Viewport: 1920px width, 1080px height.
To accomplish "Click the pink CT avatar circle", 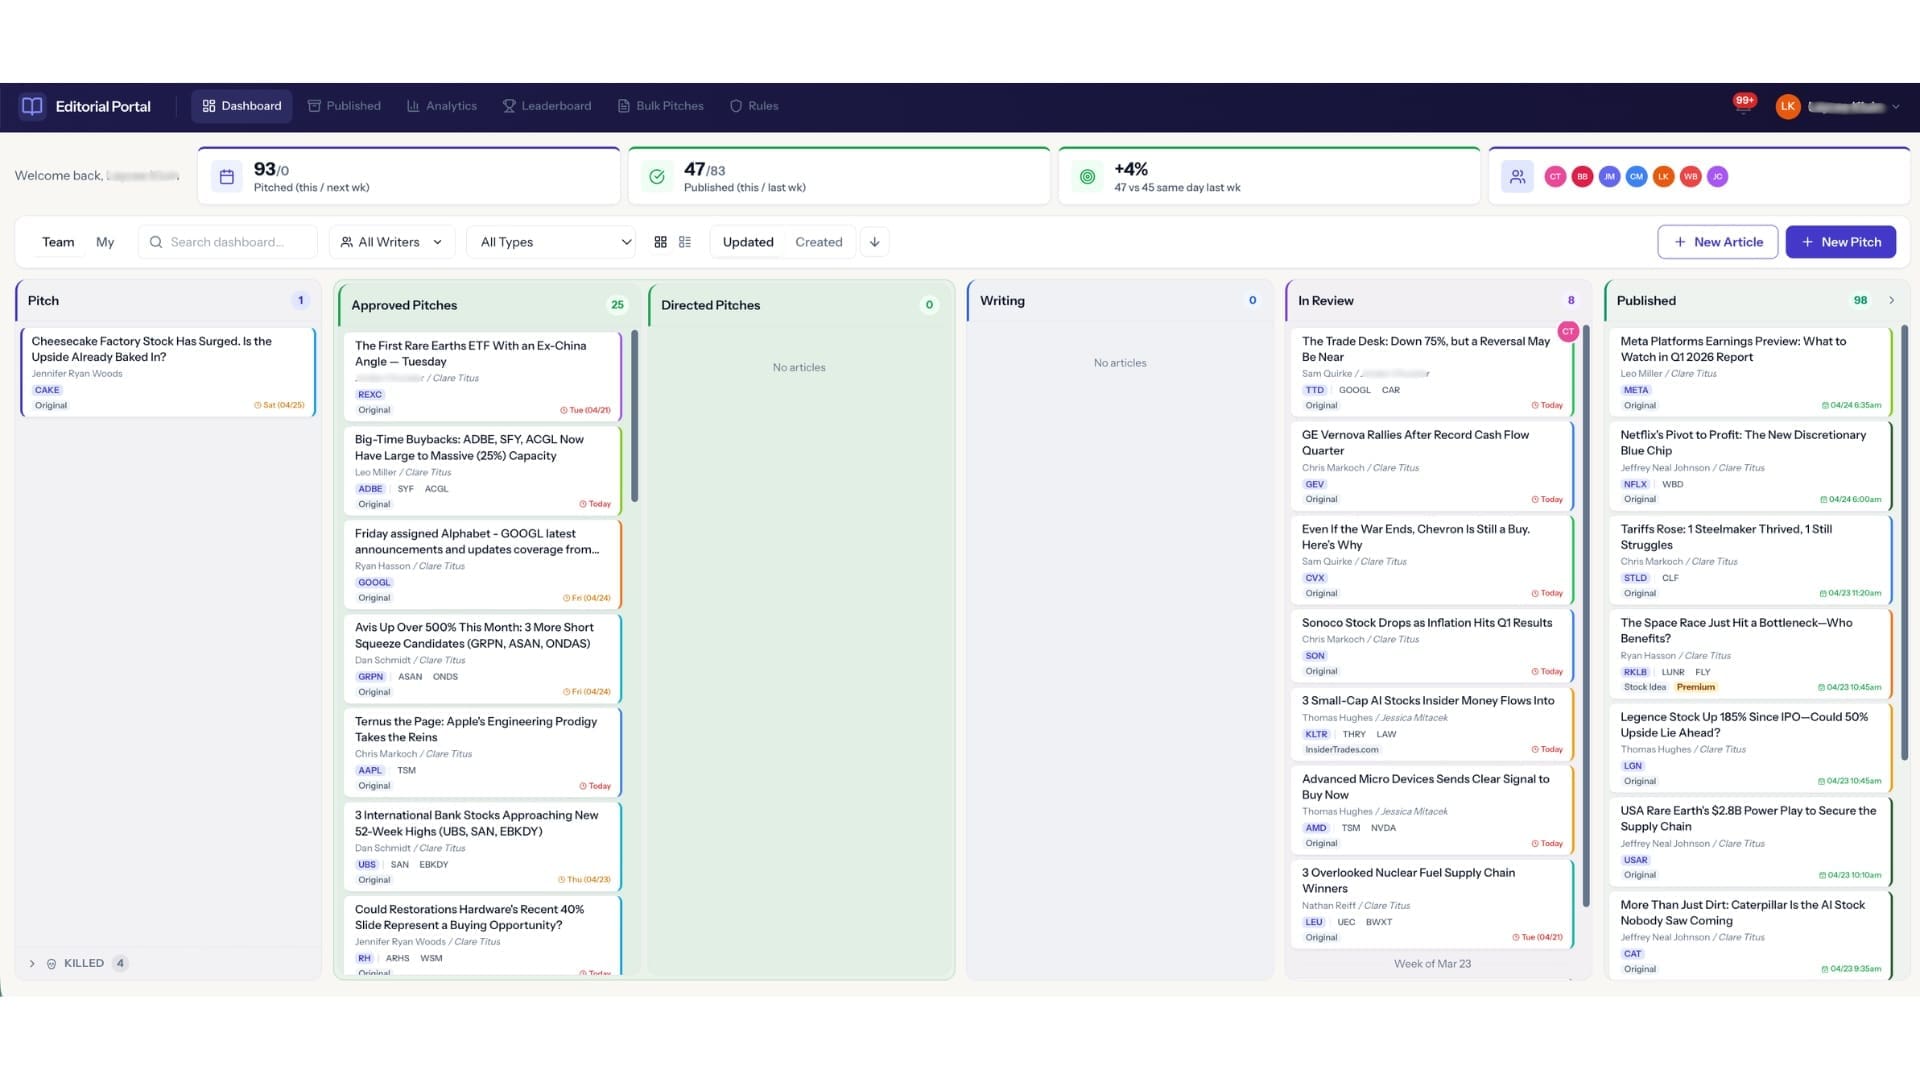I will pos(1554,177).
